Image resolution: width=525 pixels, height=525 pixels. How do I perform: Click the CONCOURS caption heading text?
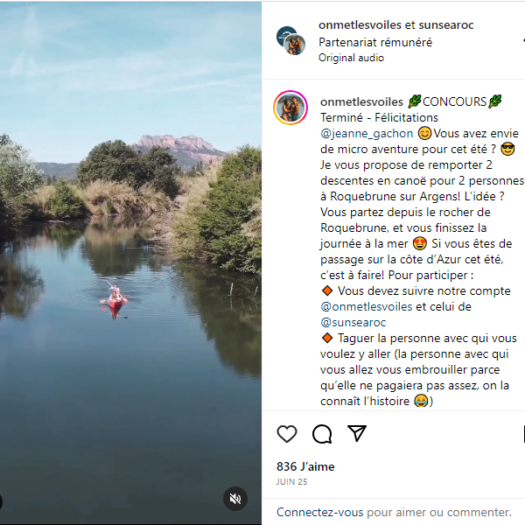454,102
